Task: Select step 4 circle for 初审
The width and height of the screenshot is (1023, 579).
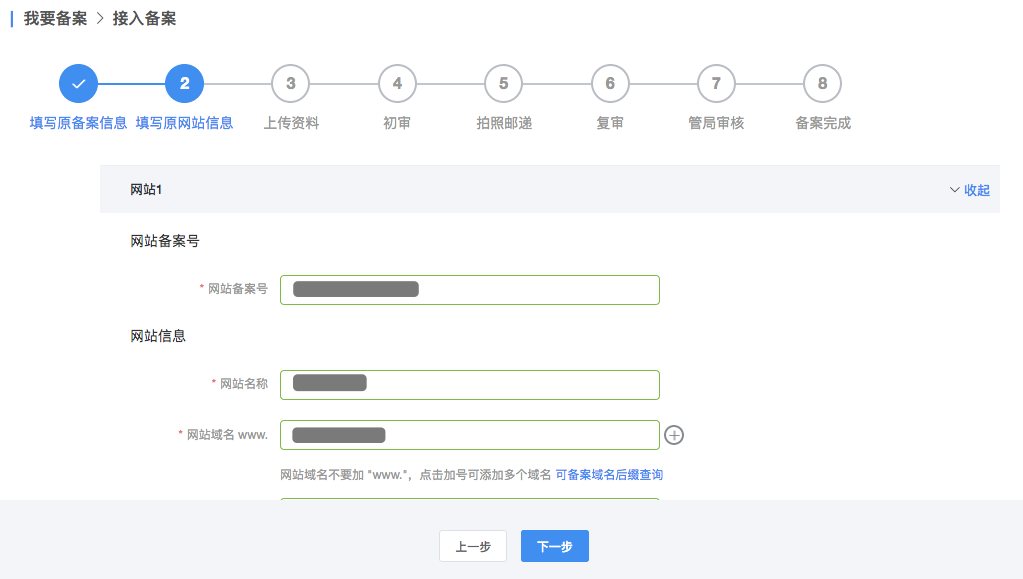Action: tap(397, 84)
